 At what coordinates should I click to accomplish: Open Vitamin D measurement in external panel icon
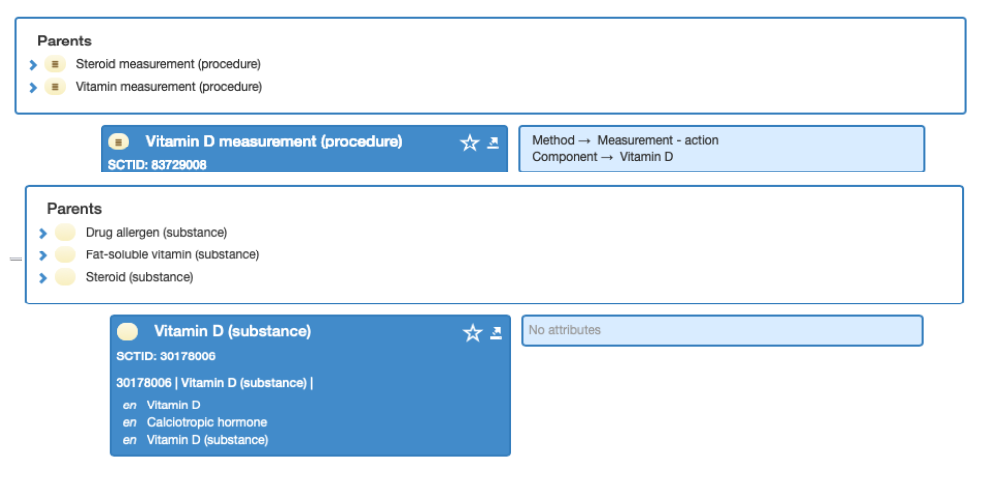coord(493,143)
